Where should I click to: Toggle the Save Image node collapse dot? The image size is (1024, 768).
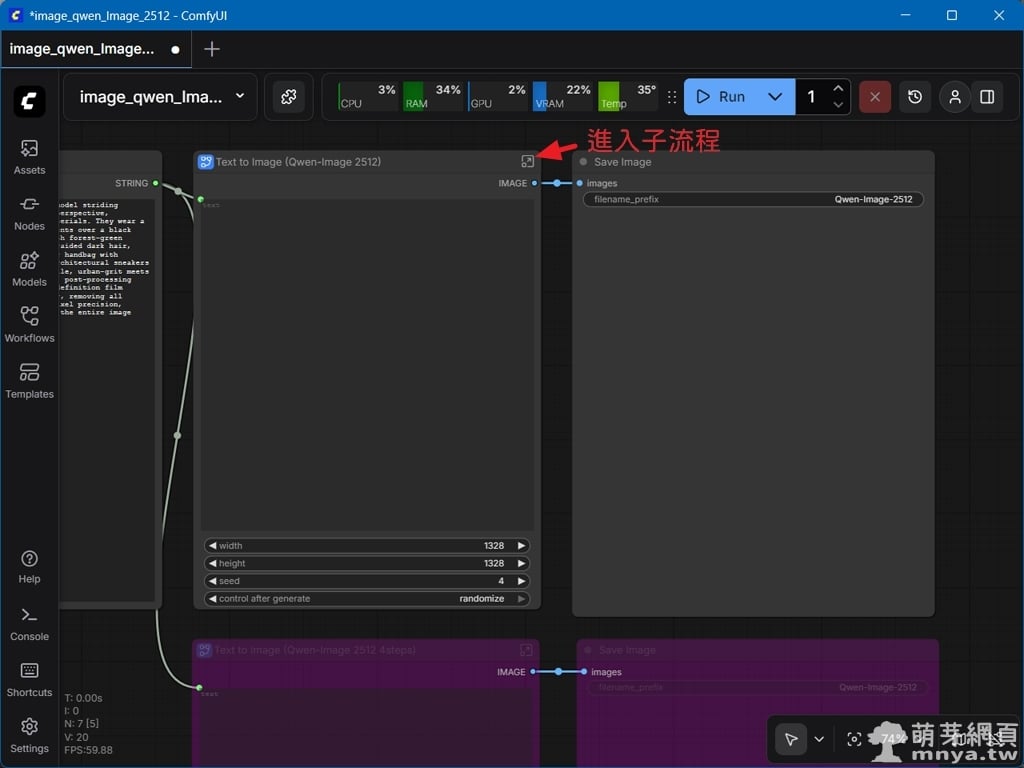pos(583,162)
